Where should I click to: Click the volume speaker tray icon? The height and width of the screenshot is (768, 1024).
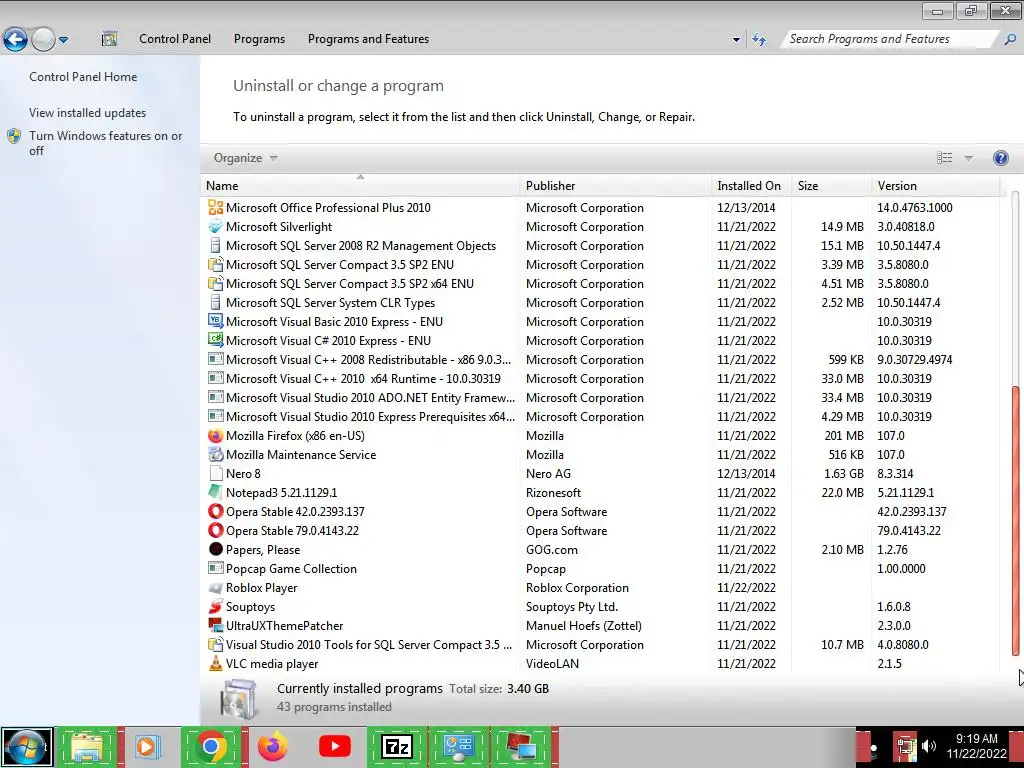(x=929, y=746)
